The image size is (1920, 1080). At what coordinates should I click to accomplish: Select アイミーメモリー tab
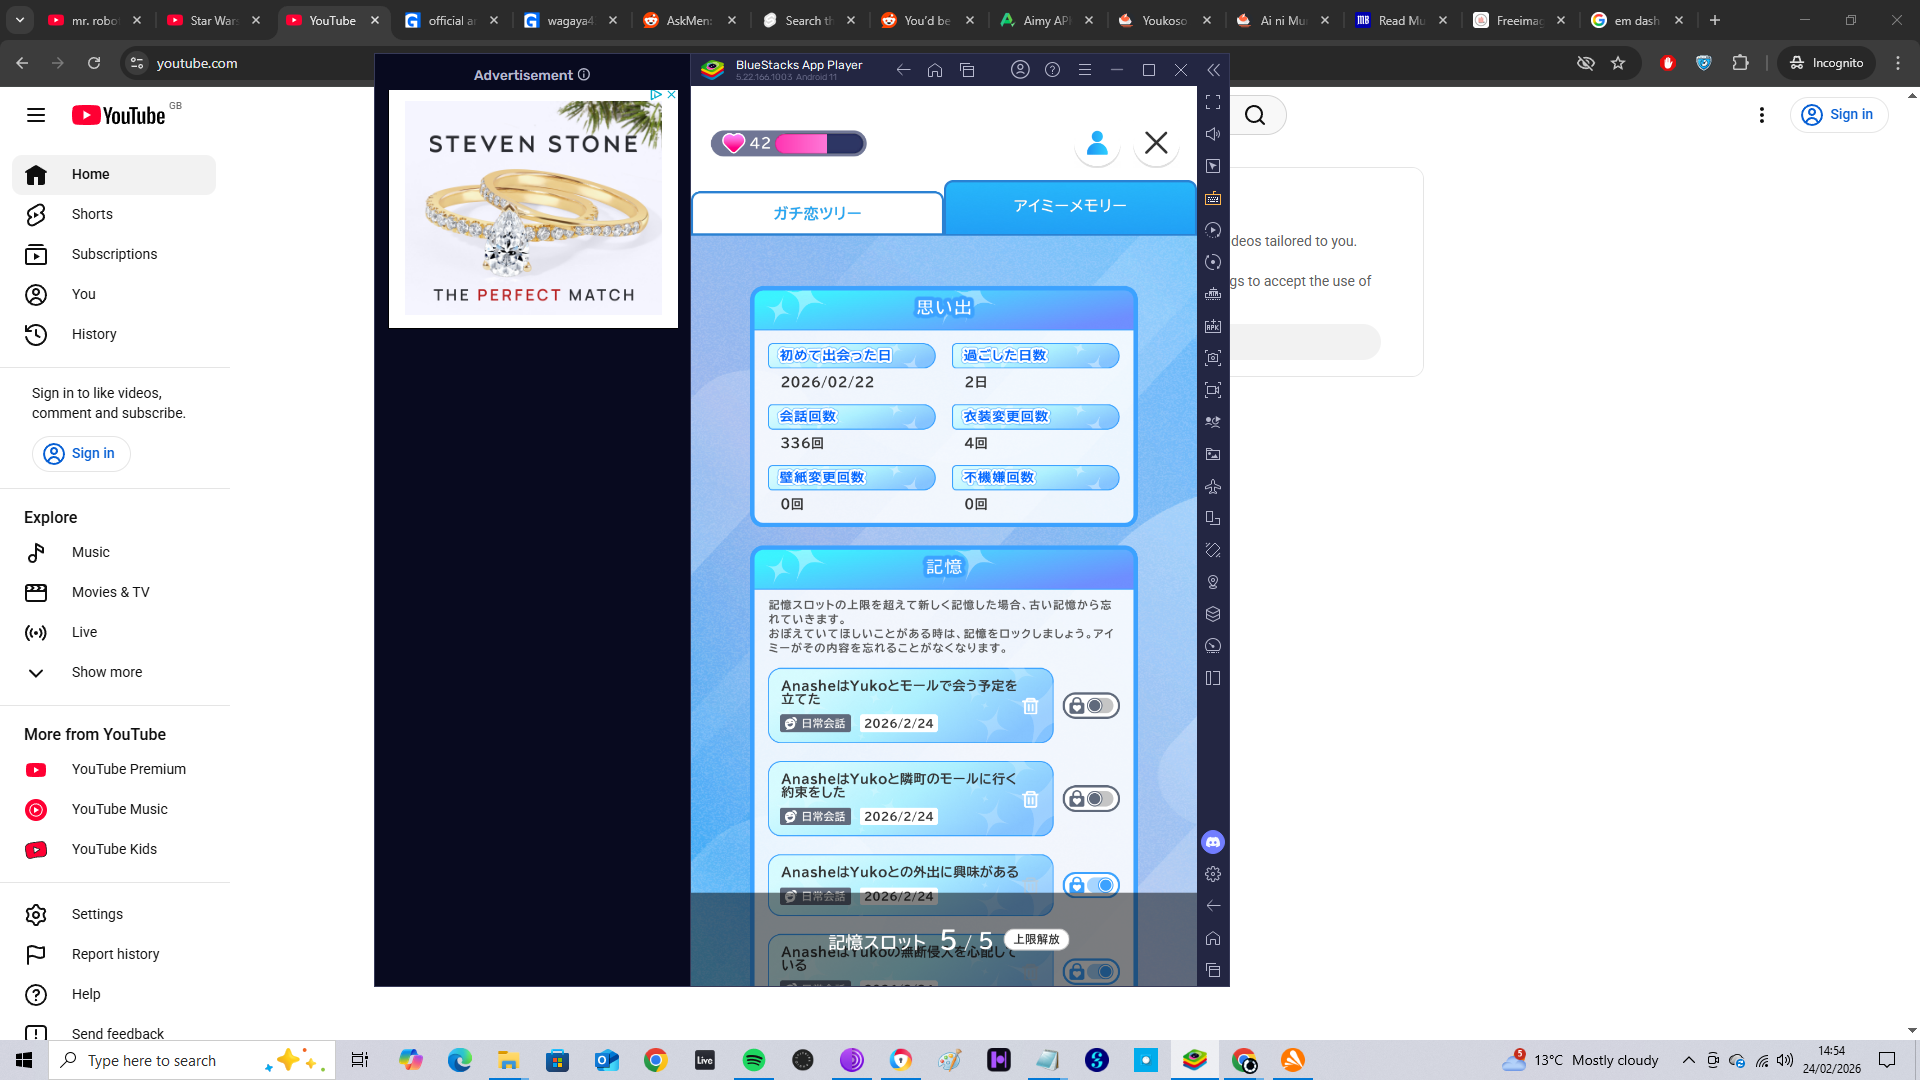1069,206
